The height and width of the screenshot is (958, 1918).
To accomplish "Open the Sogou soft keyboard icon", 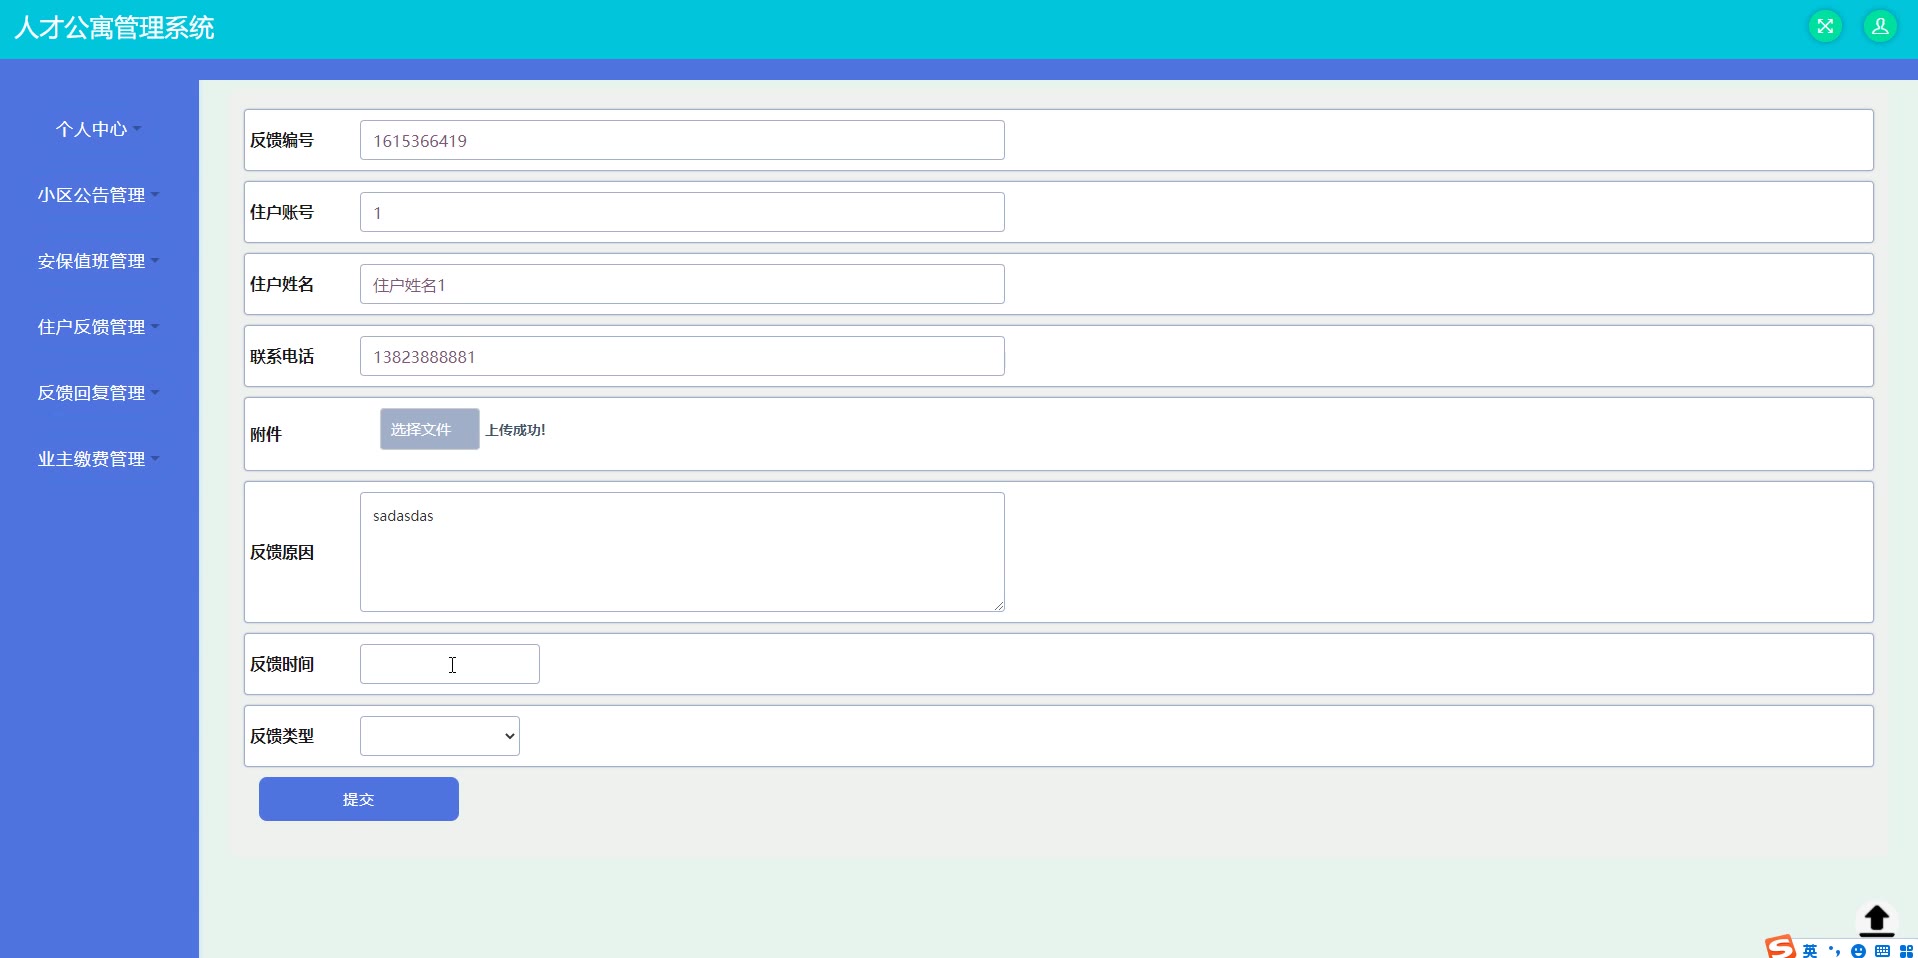I will [x=1882, y=950].
